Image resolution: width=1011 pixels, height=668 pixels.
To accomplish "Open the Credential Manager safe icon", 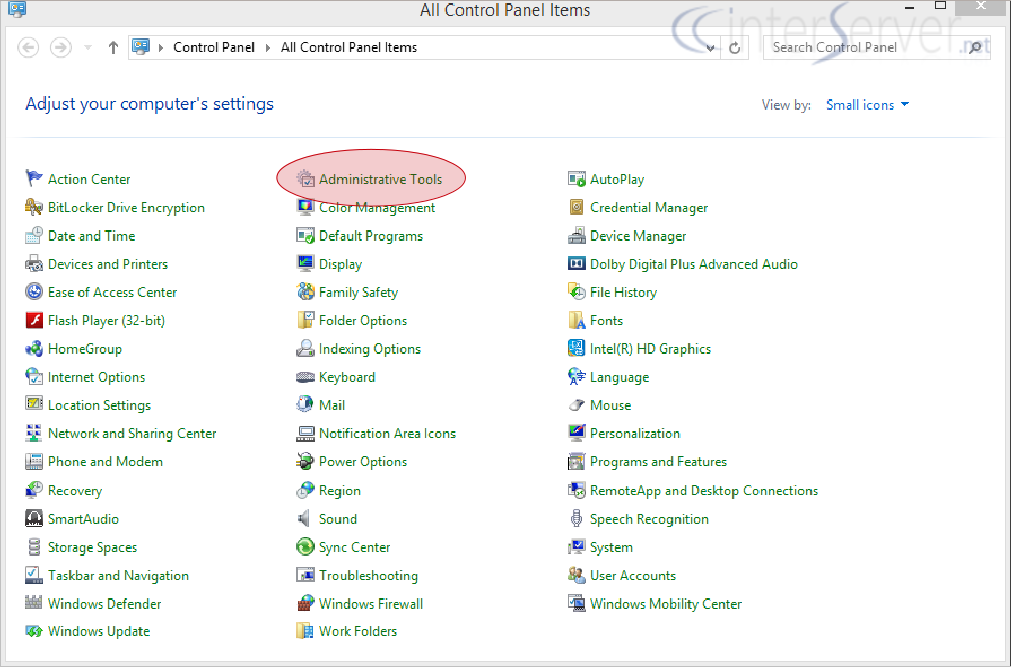I will click(576, 206).
